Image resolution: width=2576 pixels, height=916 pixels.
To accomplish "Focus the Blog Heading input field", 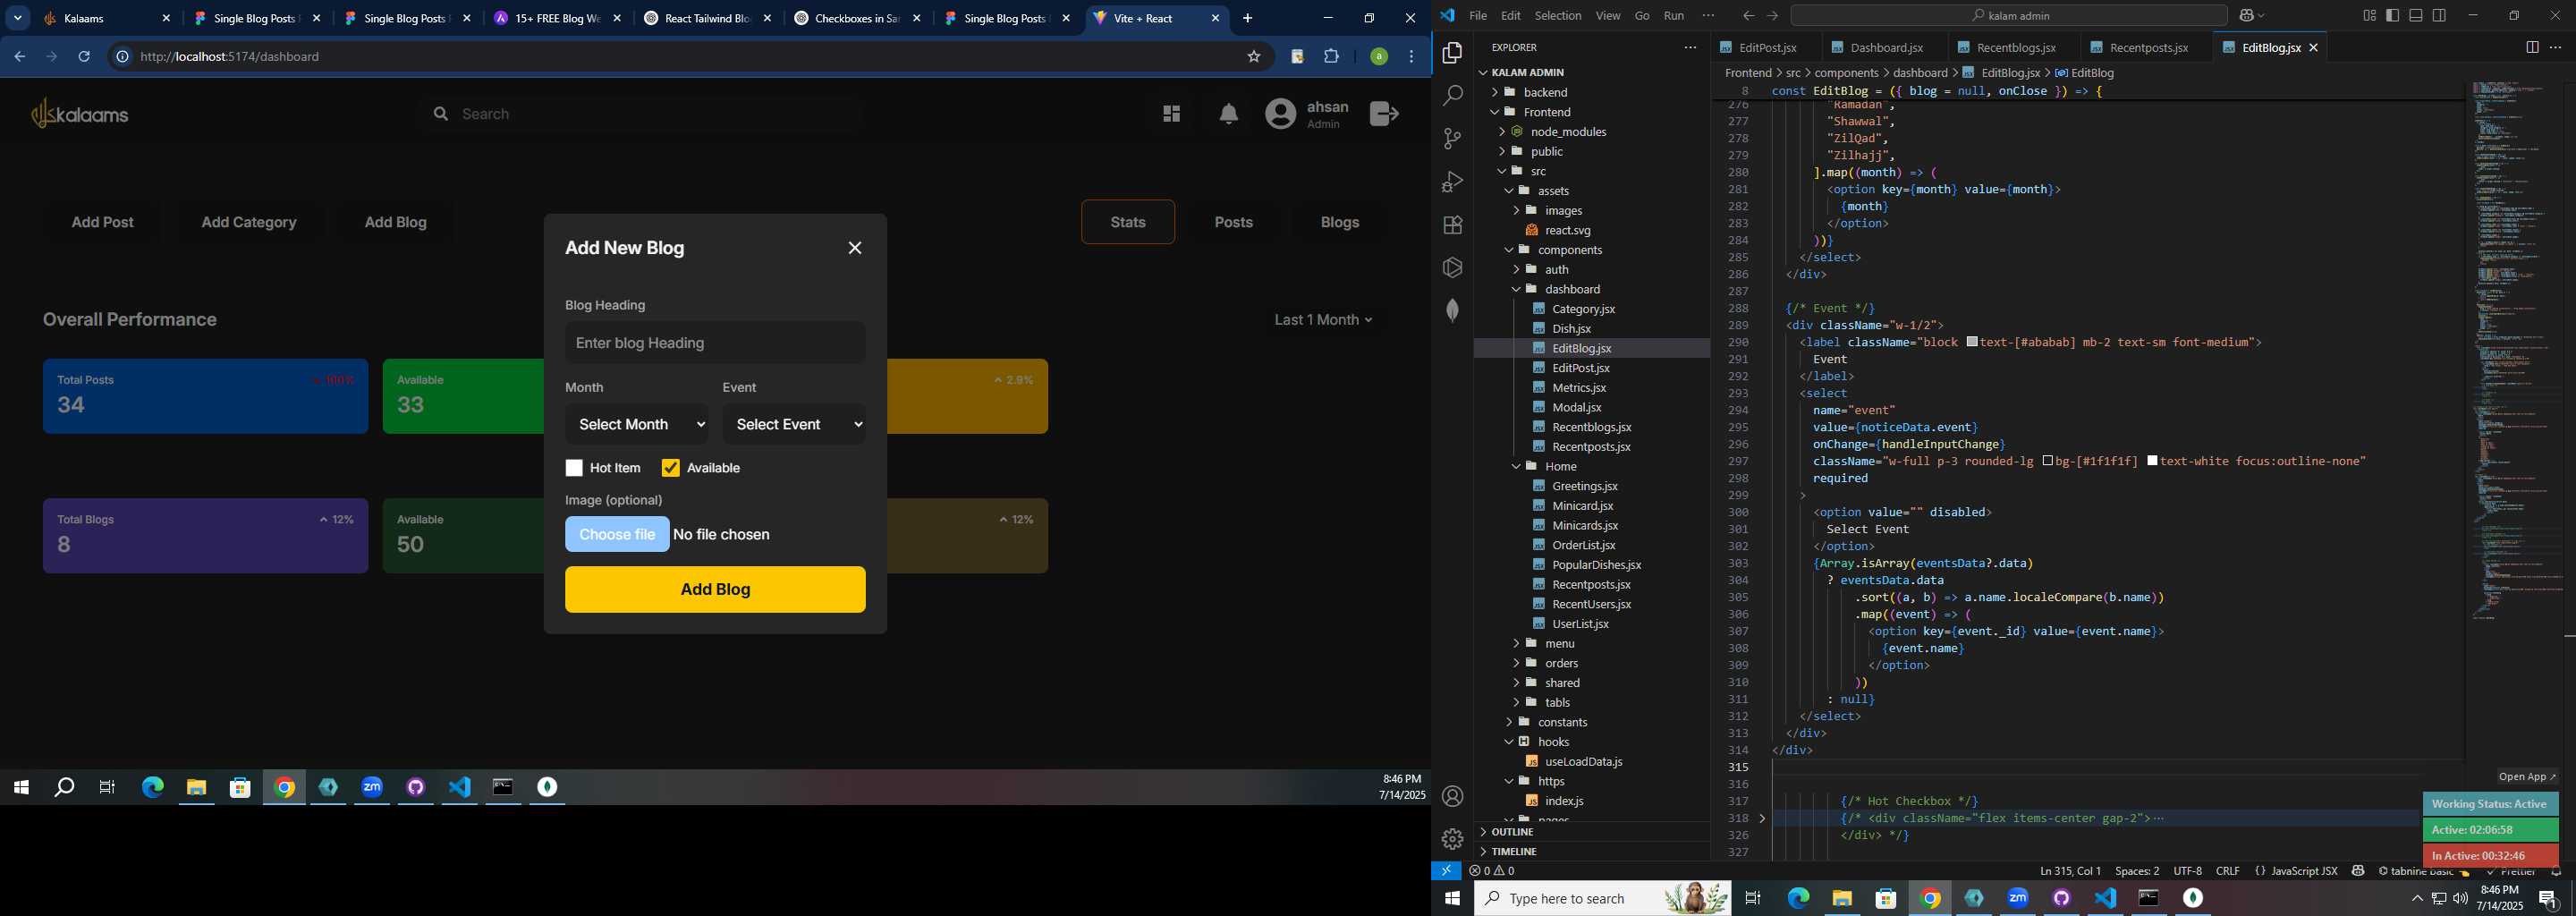I will 715,343.
